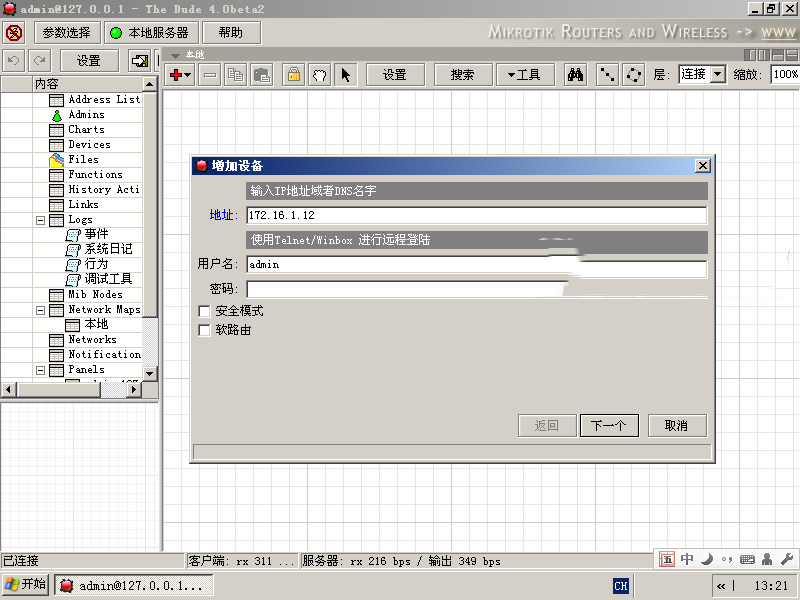Click The Dude taskbar entry

(134, 585)
